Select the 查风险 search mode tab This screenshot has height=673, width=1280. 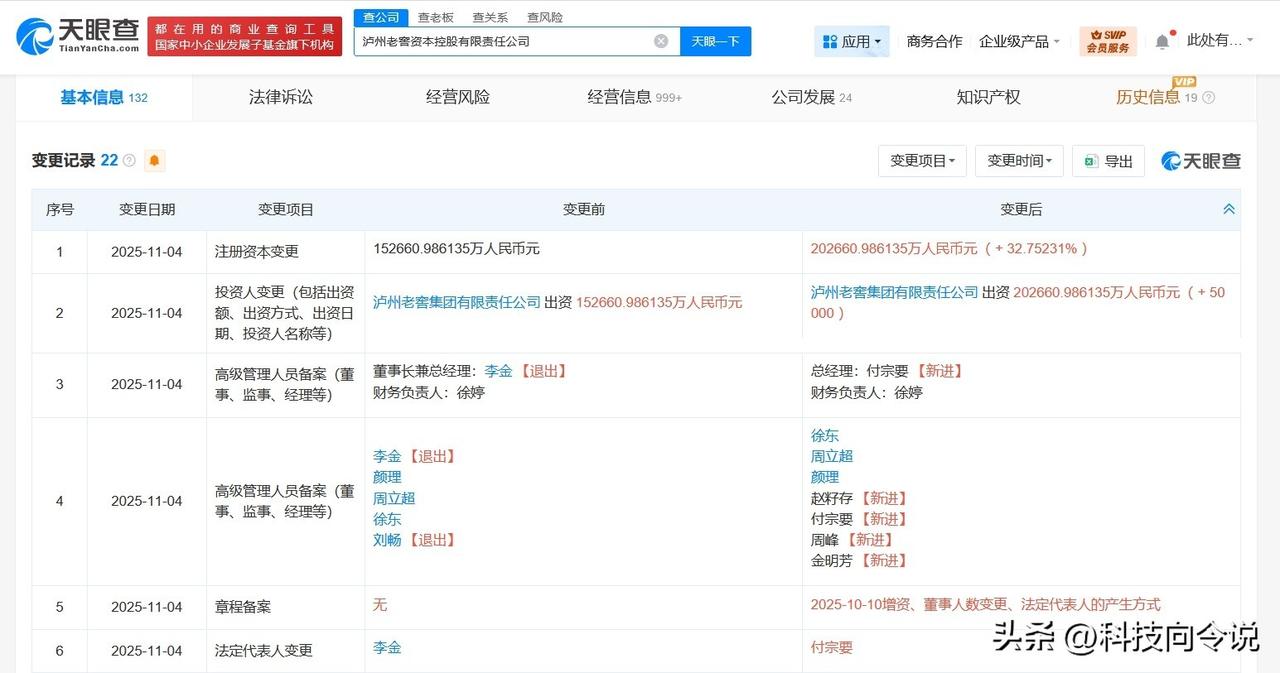tap(545, 17)
